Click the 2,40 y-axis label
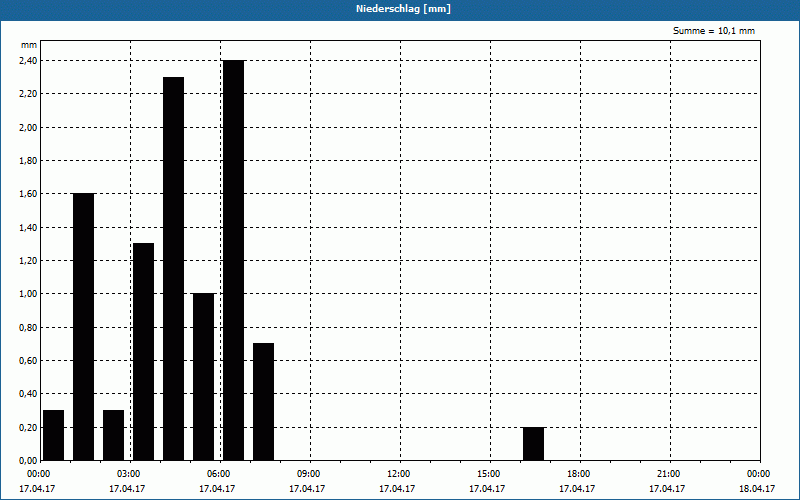Screen dimensions: 800x500 [28, 61]
